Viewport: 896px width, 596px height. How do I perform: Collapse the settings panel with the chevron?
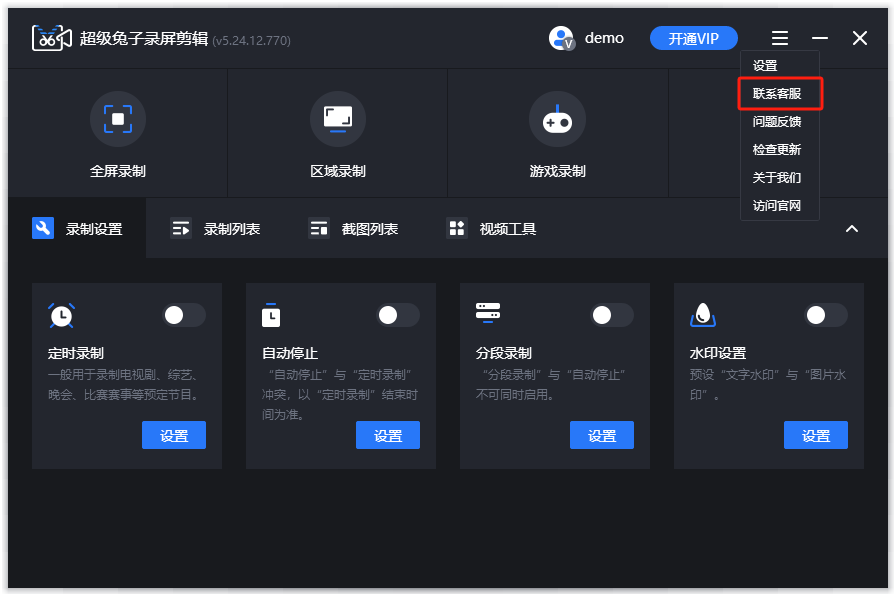[x=851, y=229]
